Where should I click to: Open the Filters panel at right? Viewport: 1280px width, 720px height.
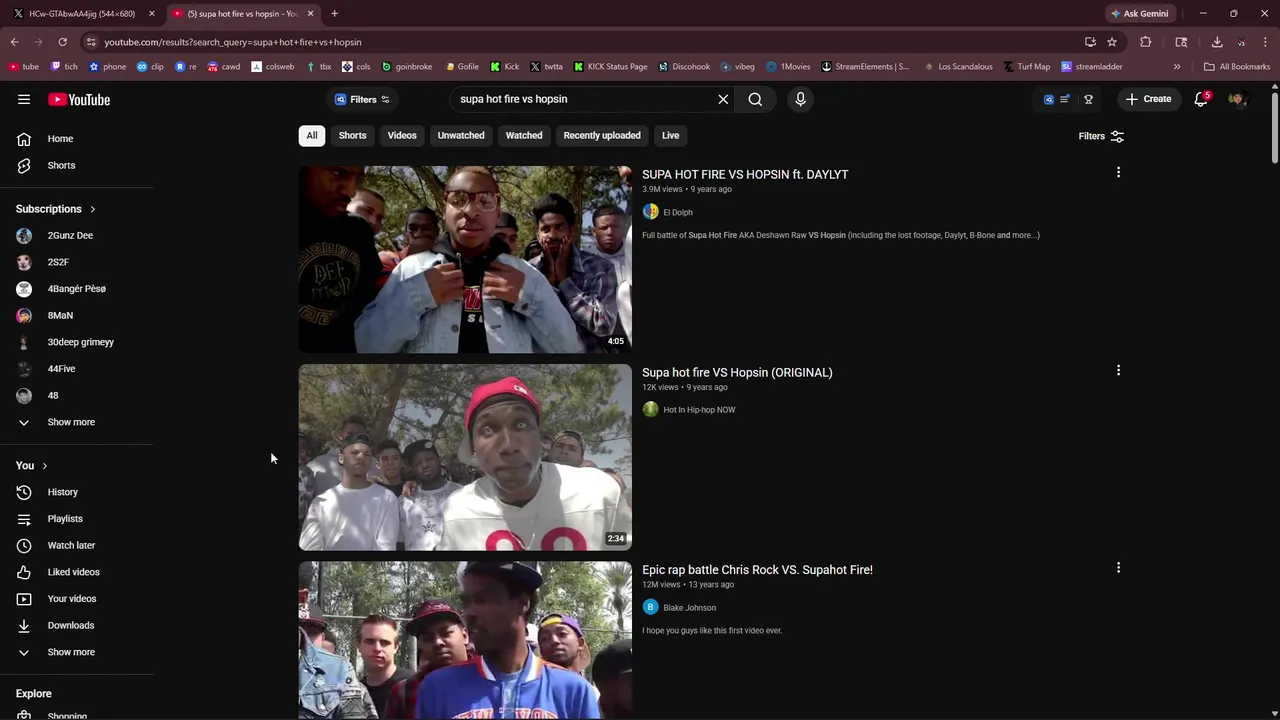[x=1101, y=136]
